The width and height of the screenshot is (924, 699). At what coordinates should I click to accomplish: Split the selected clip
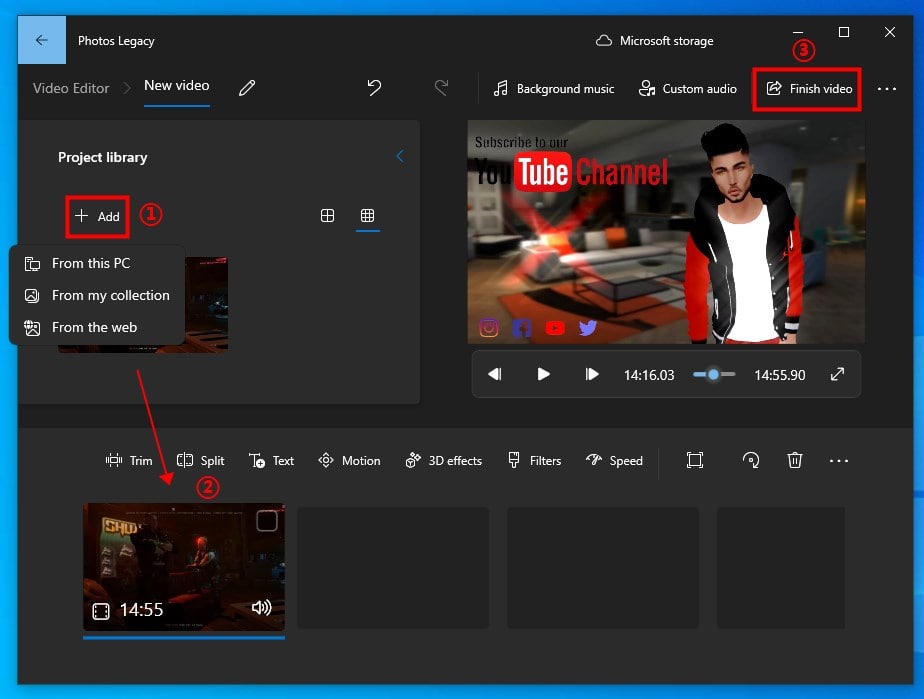pos(201,461)
